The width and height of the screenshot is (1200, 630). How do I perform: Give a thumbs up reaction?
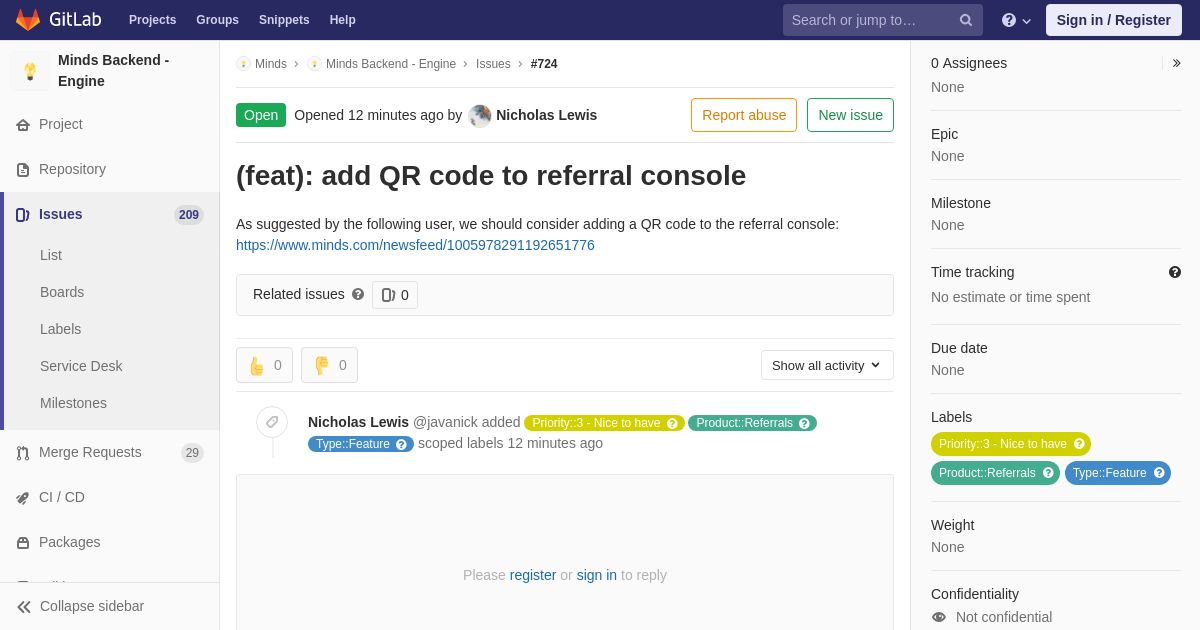coord(264,365)
